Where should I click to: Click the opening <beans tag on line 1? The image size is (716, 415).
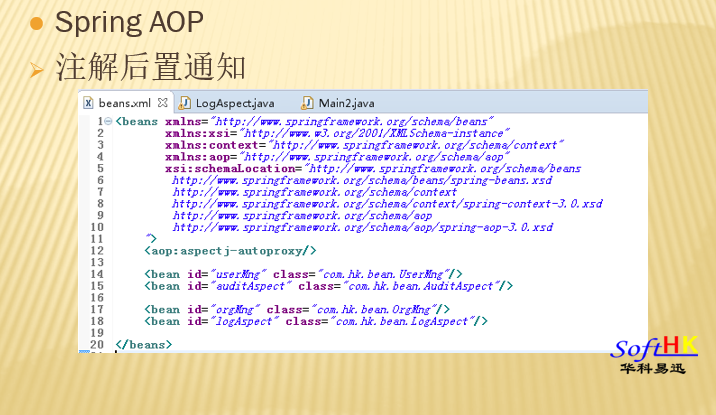click(x=137, y=121)
